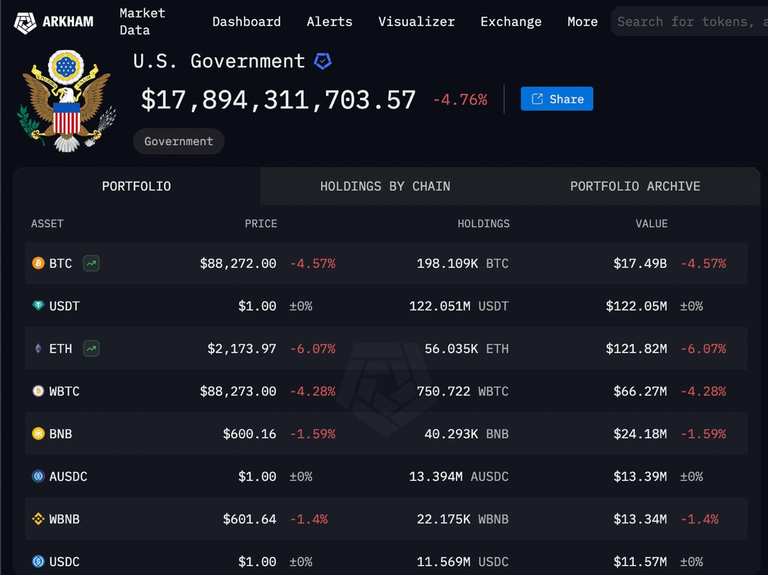Select the Portfolio tab

[137, 186]
